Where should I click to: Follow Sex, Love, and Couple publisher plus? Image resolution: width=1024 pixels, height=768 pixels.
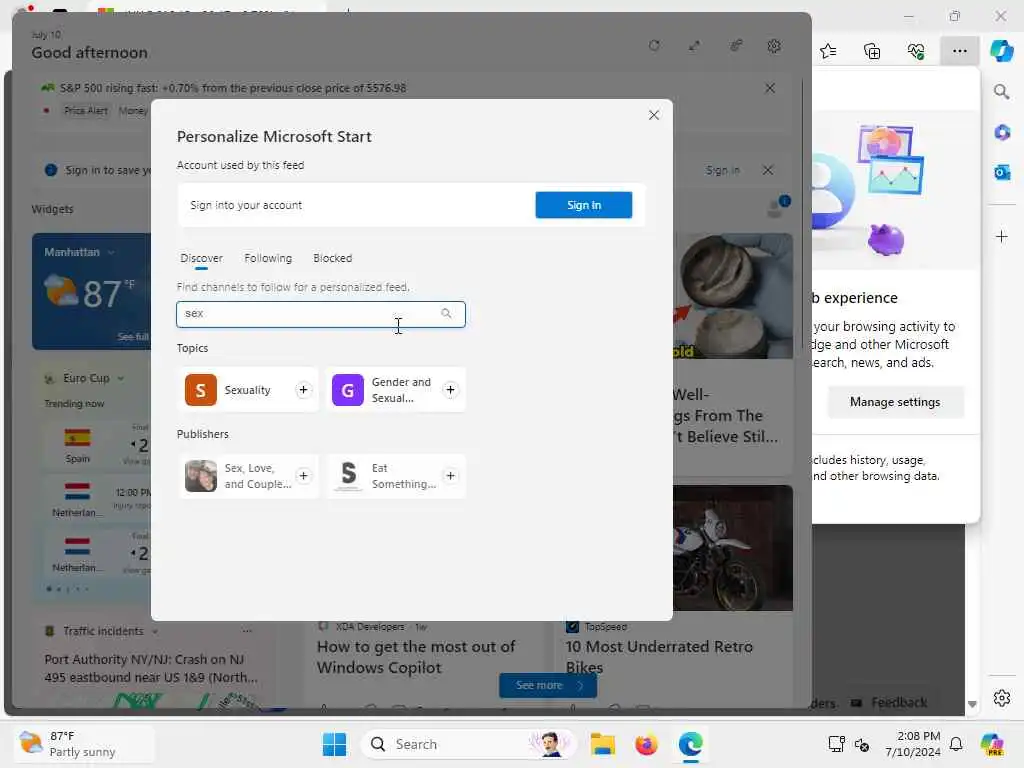coord(303,476)
